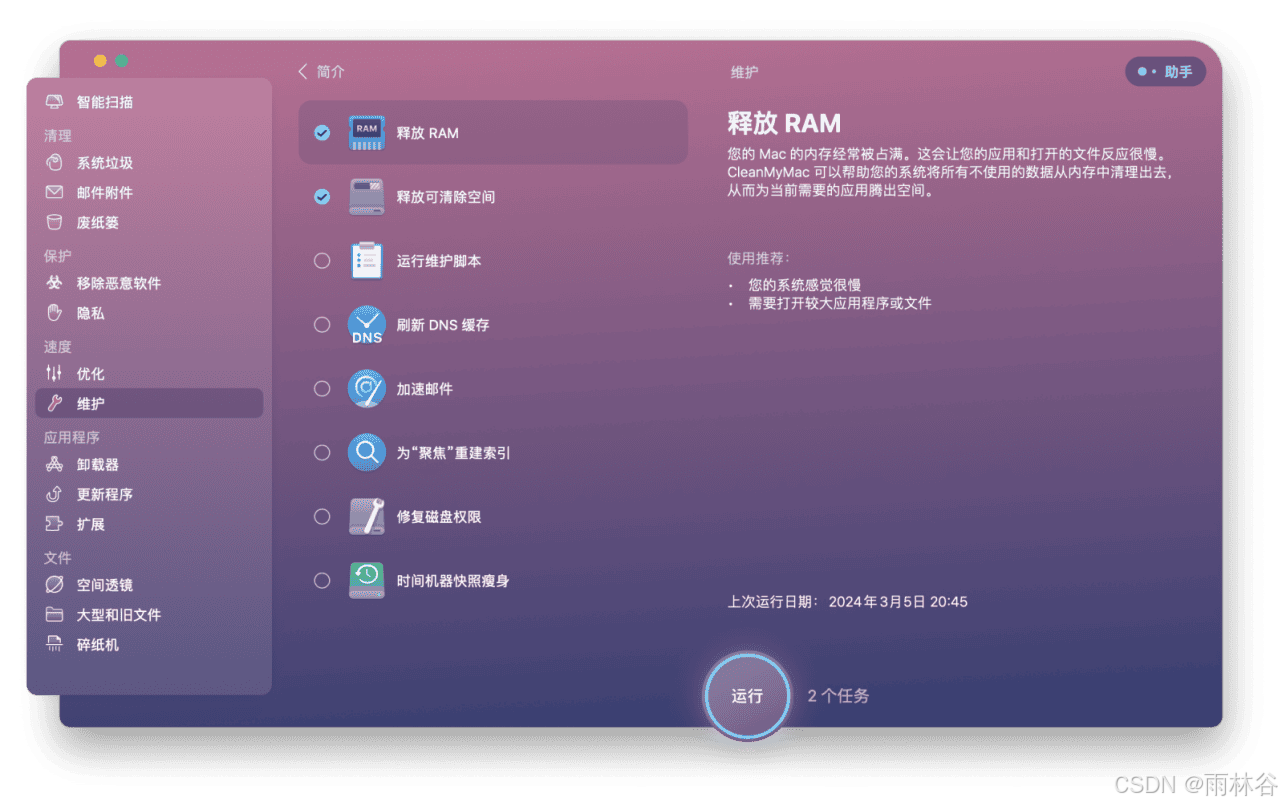
Task: Open the 隐私 hand icon
Action: pyautogui.click(x=55, y=313)
